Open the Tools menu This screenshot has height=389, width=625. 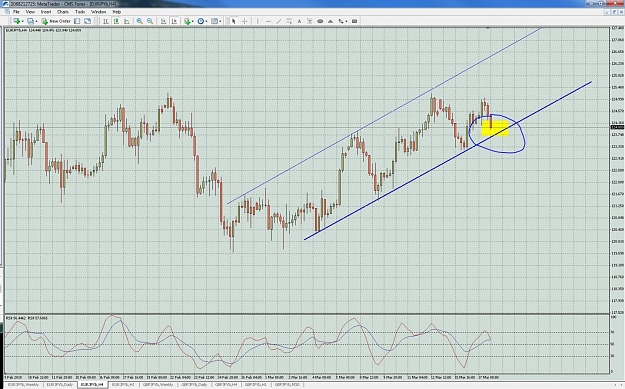(80, 12)
